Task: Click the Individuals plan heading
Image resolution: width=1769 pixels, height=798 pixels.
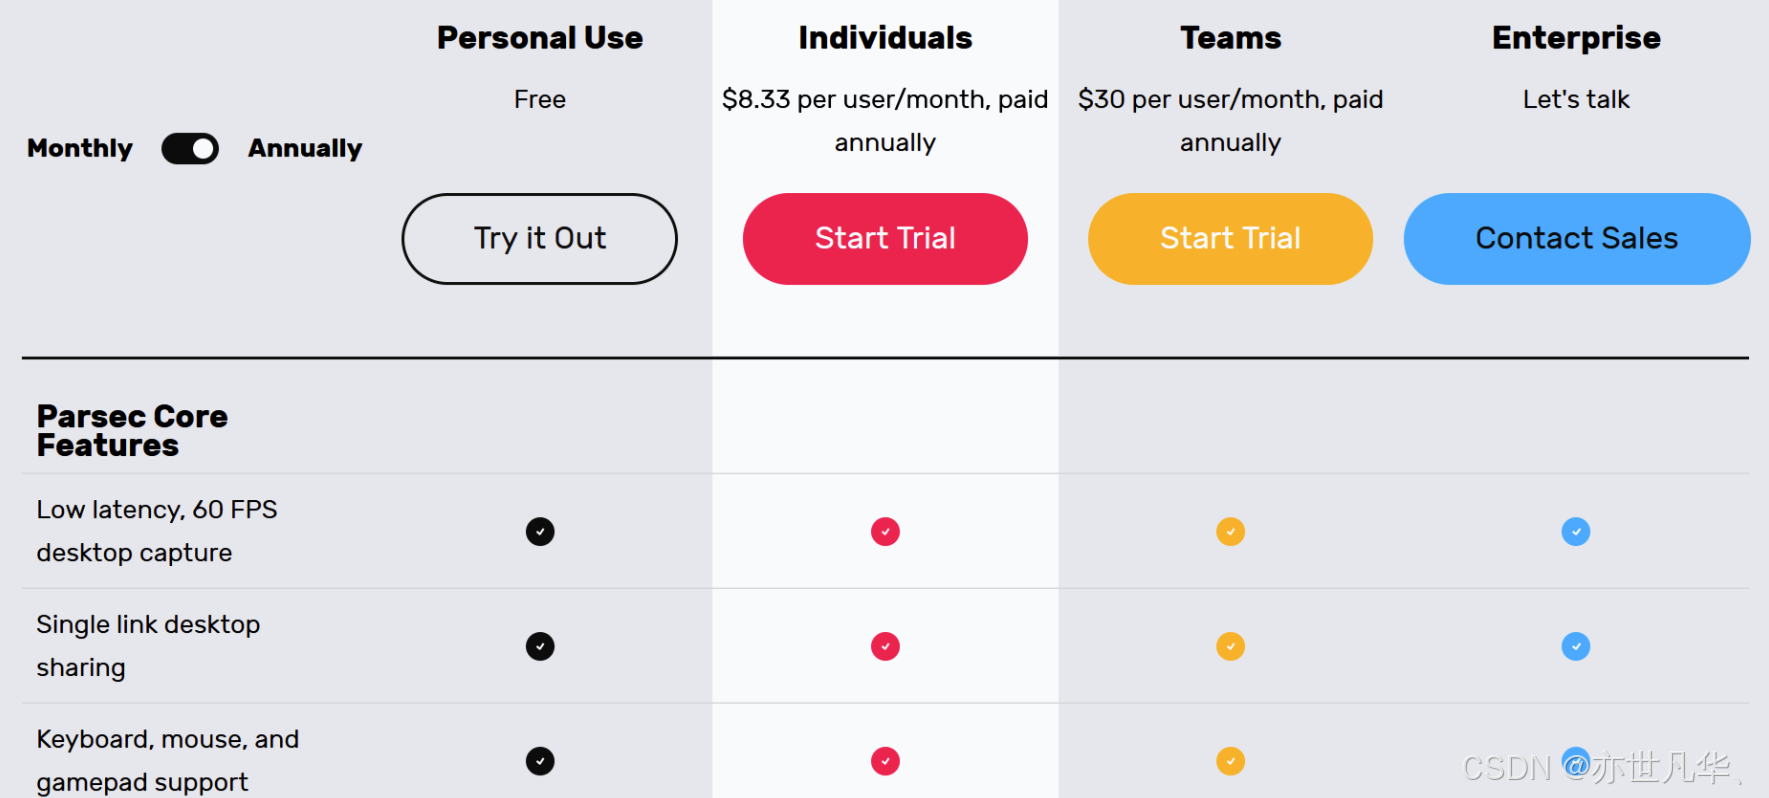Action: coord(885,38)
